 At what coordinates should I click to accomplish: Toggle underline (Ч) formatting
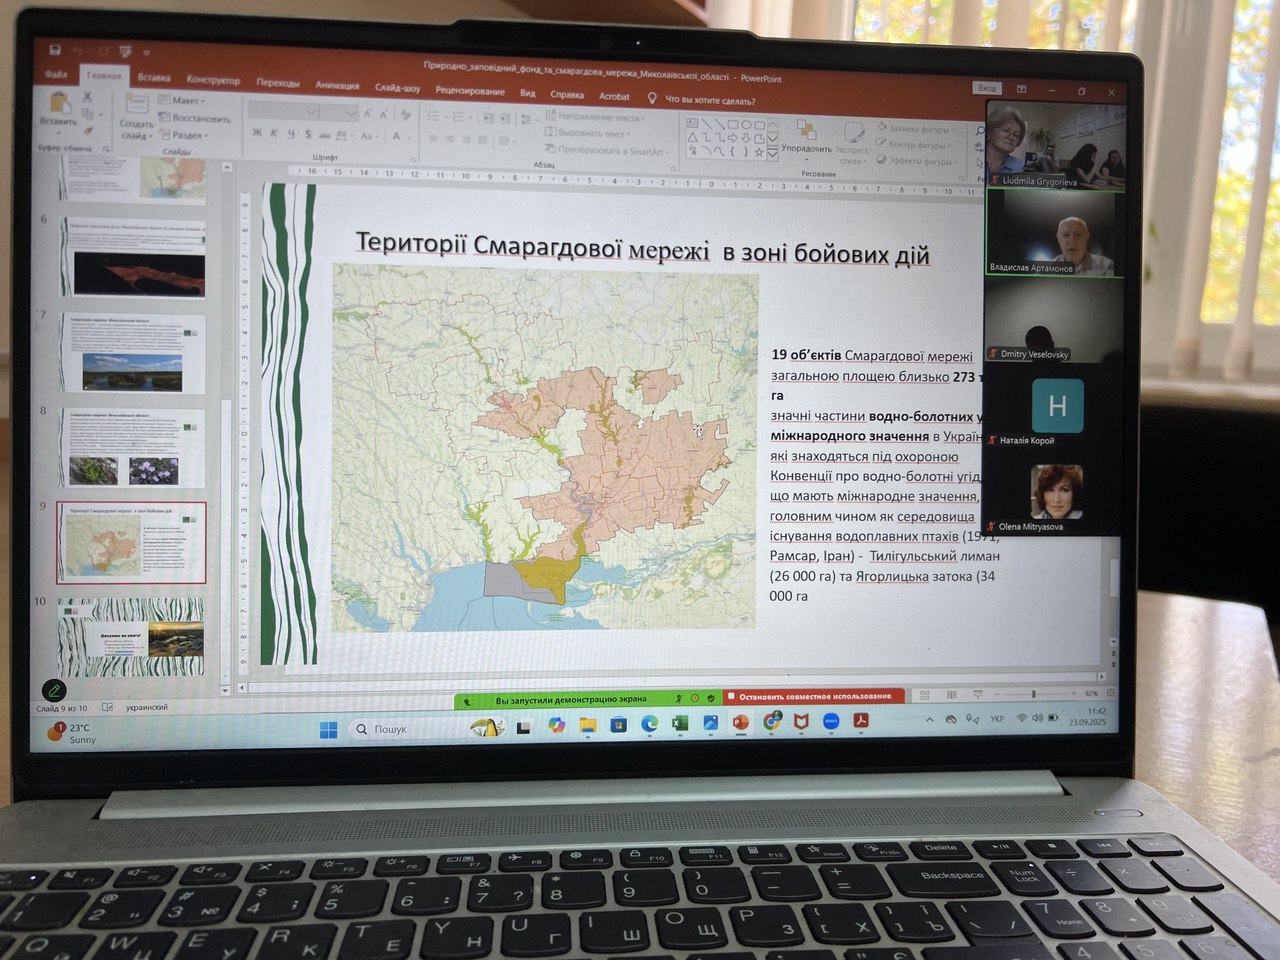pos(291,133)
